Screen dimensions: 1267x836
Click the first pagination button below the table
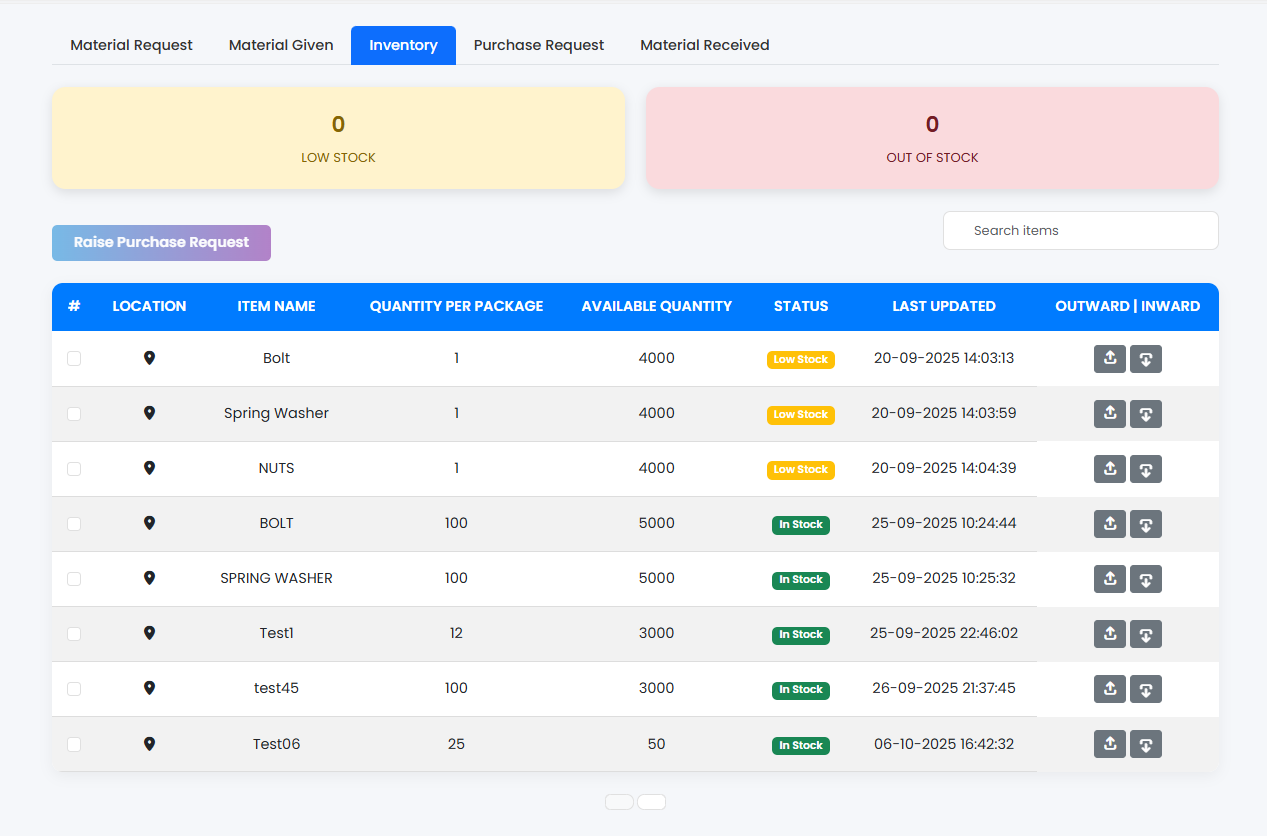[x=619, y=802]
